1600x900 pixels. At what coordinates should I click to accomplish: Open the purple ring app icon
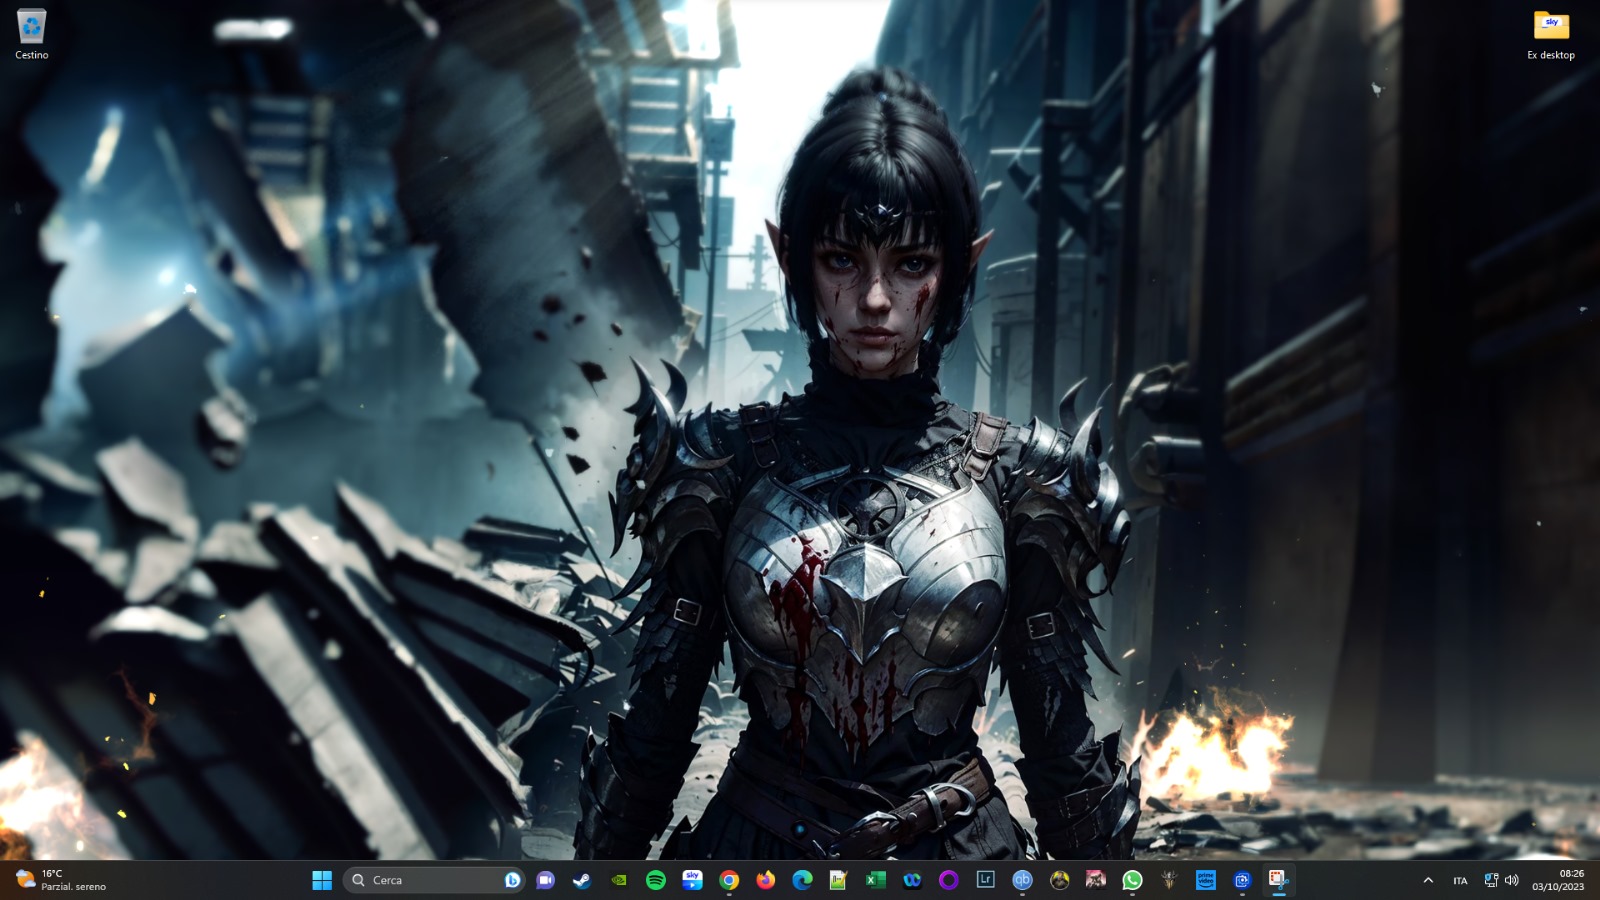948,880
